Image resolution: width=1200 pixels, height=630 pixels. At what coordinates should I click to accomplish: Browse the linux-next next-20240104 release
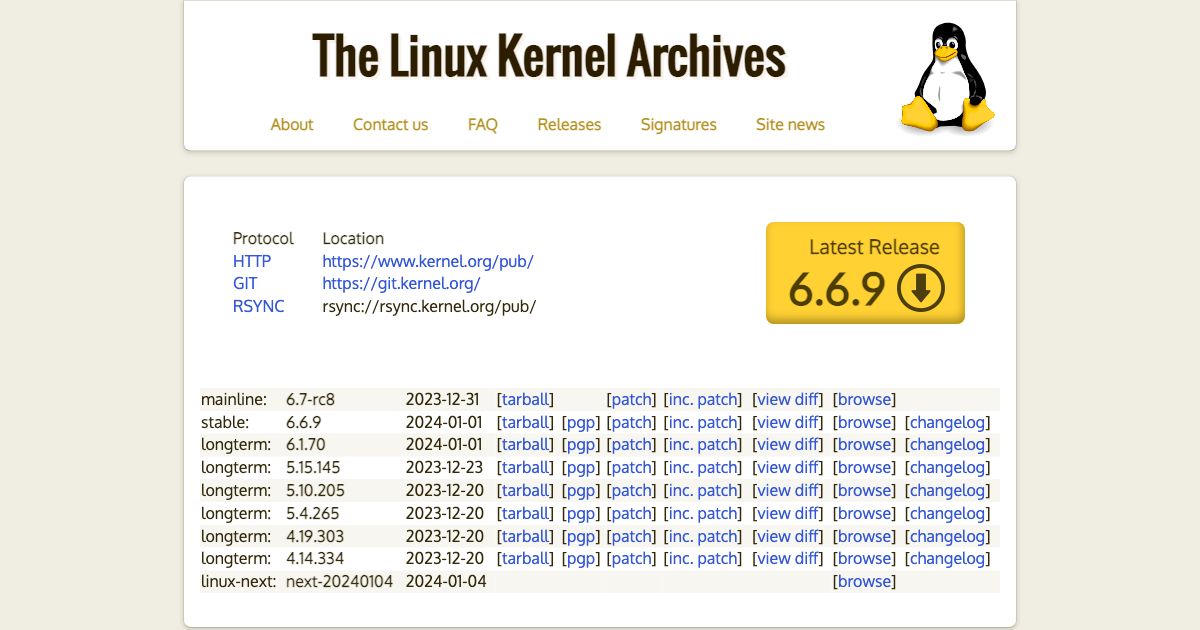pyautogui.click(x=864, y=581)
